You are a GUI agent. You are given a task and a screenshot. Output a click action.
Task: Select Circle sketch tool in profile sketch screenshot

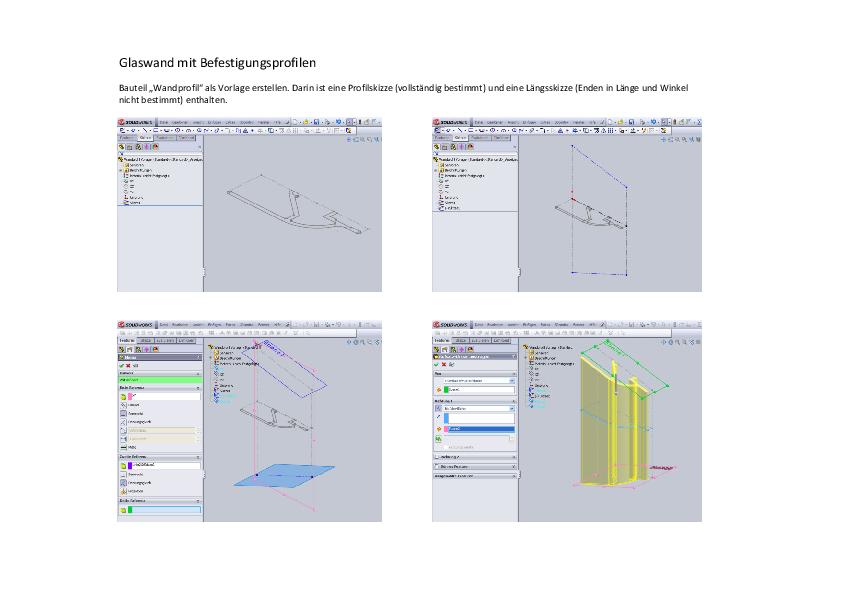pos(177,130)
